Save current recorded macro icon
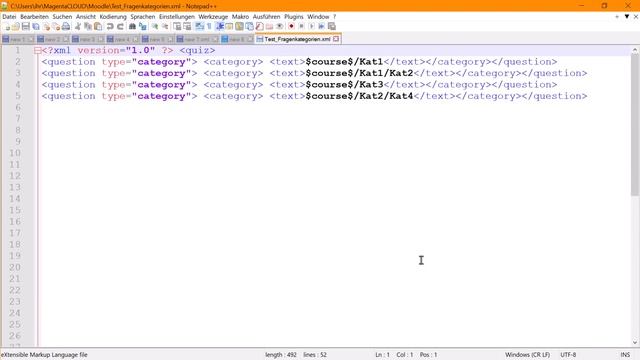 tap(332, 27)
